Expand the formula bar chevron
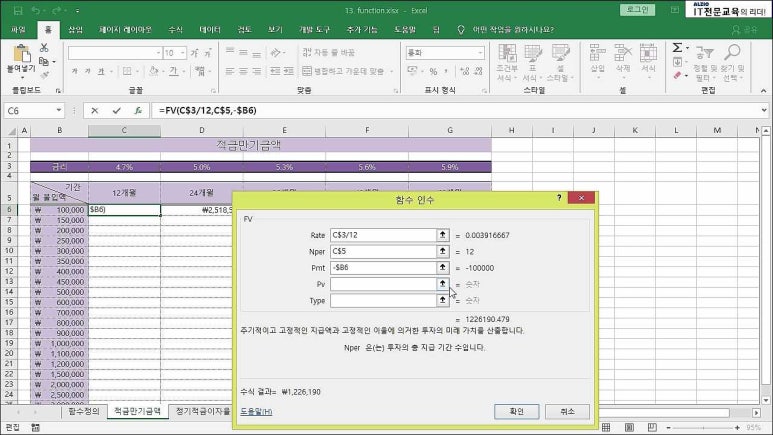Screen dimensions: 773x435 point(764,110)
